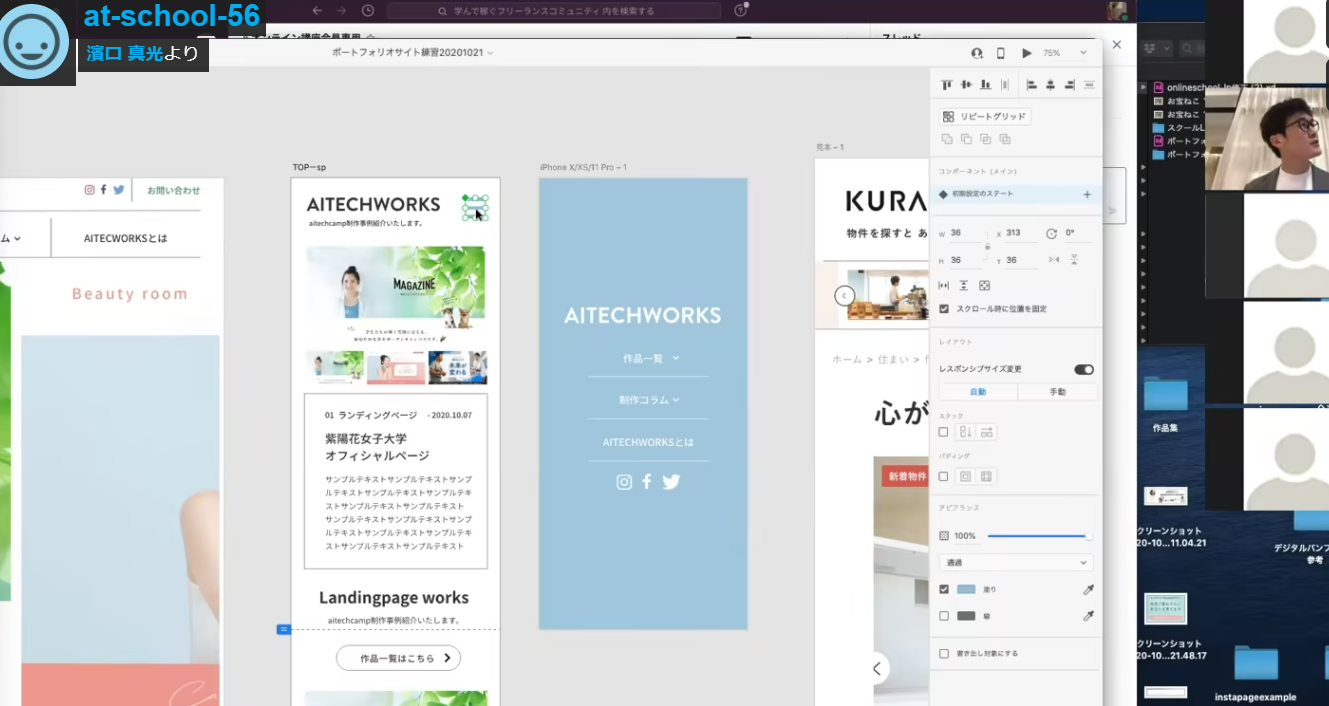The image size is (1329, 706).
Task: Select the 自動 responsive resize tab
Action: (x=978, y=392)
